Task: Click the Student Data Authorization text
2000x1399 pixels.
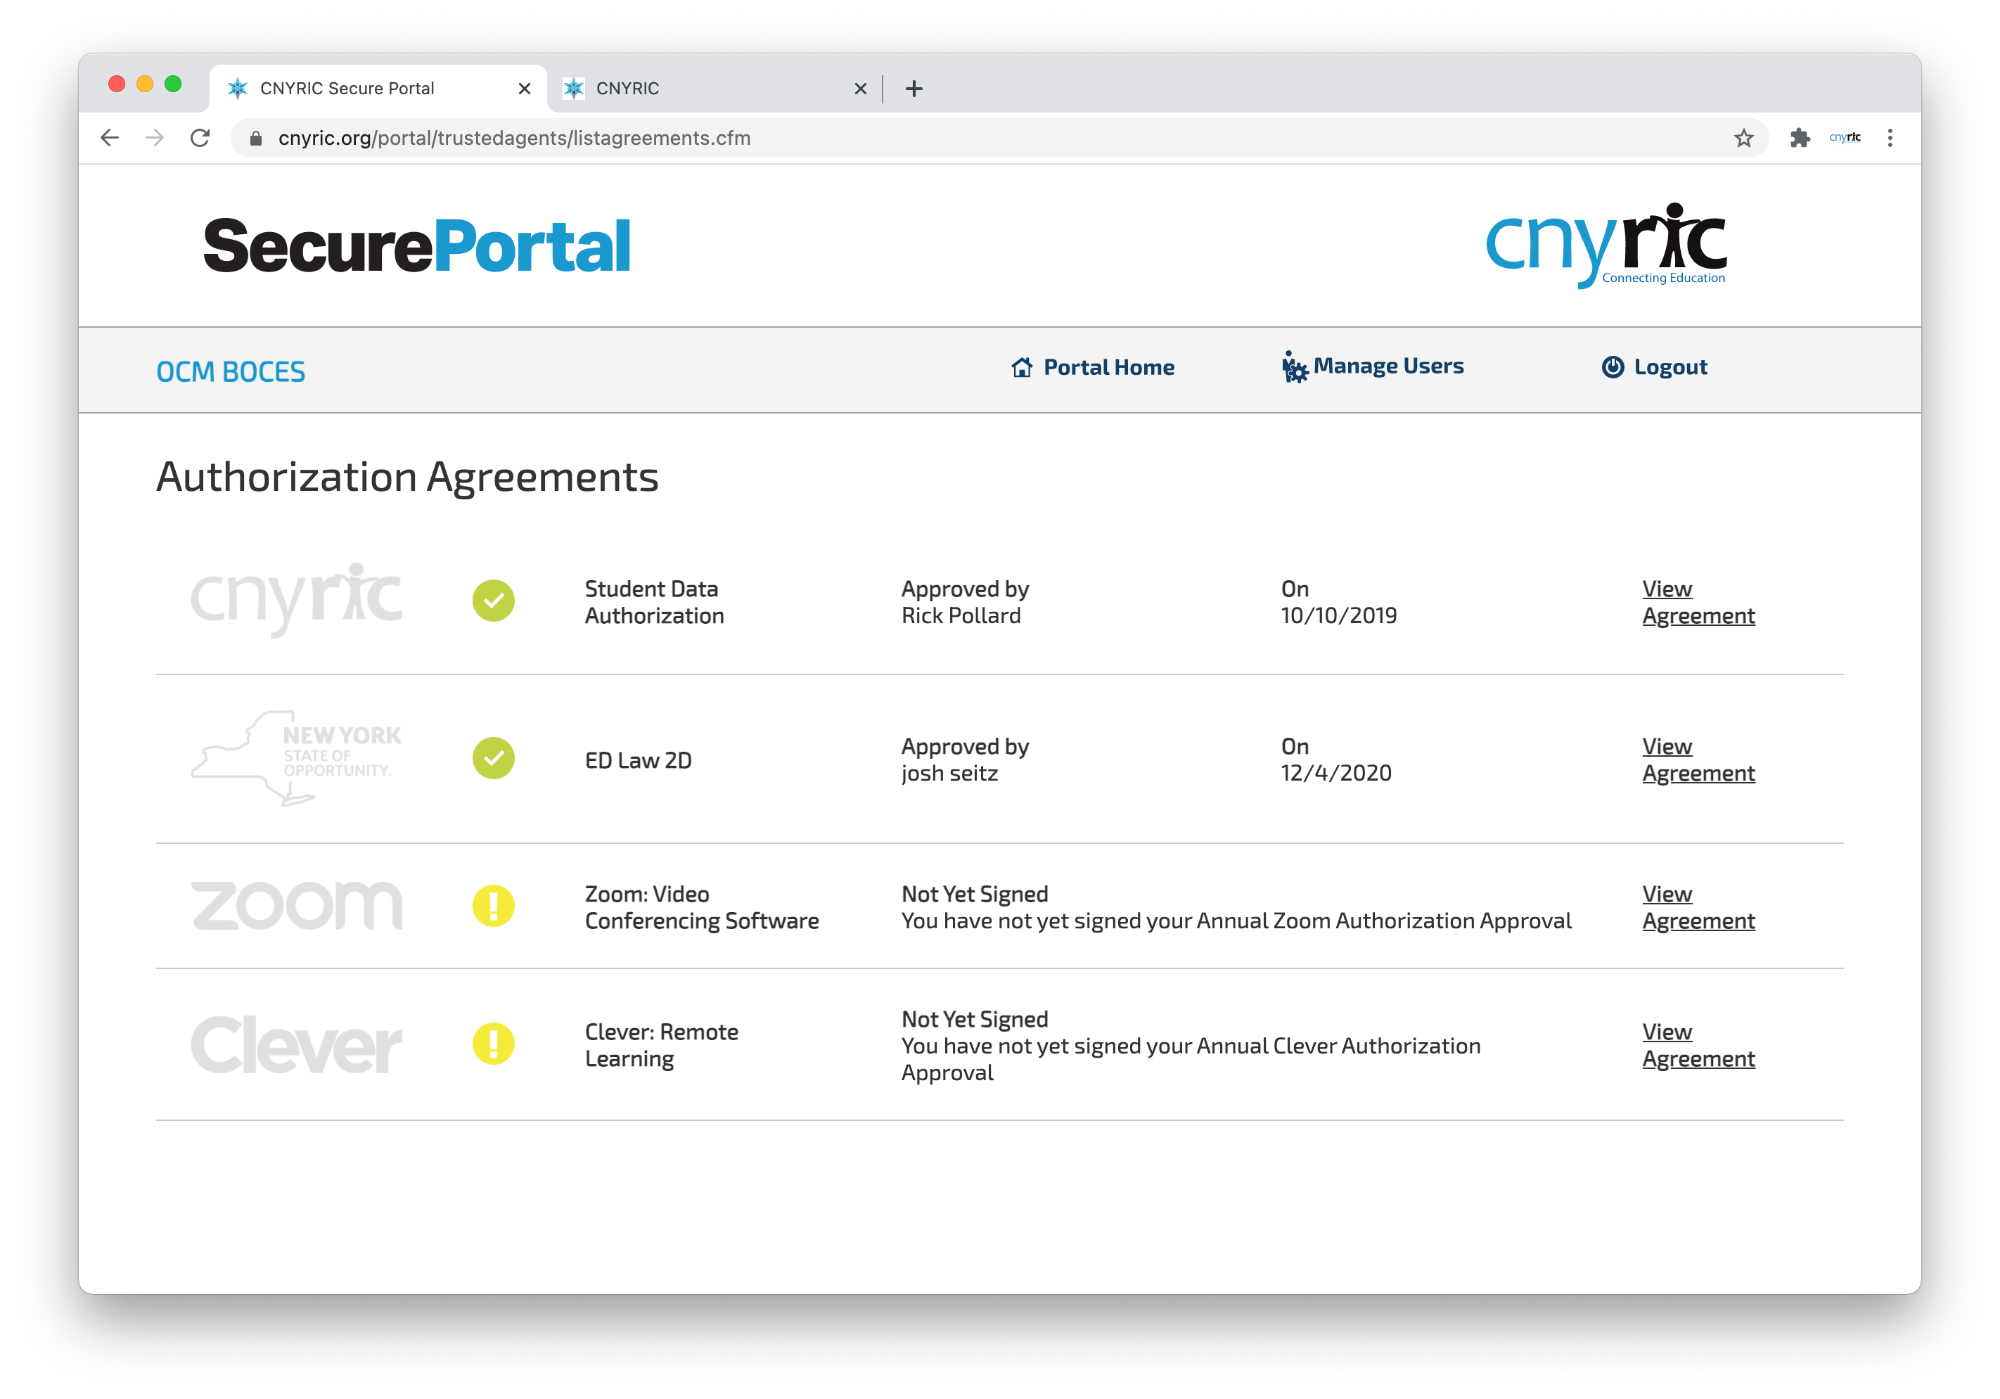Action: 654,602
